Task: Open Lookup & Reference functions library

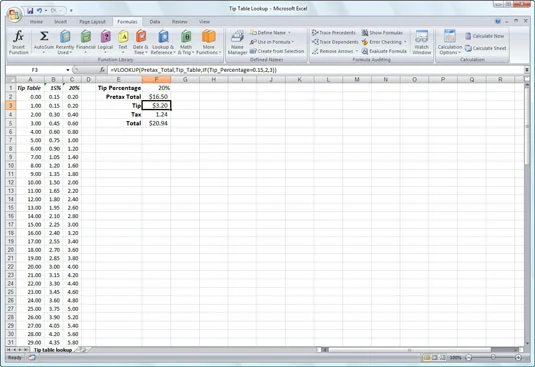Action: [163, 42]
